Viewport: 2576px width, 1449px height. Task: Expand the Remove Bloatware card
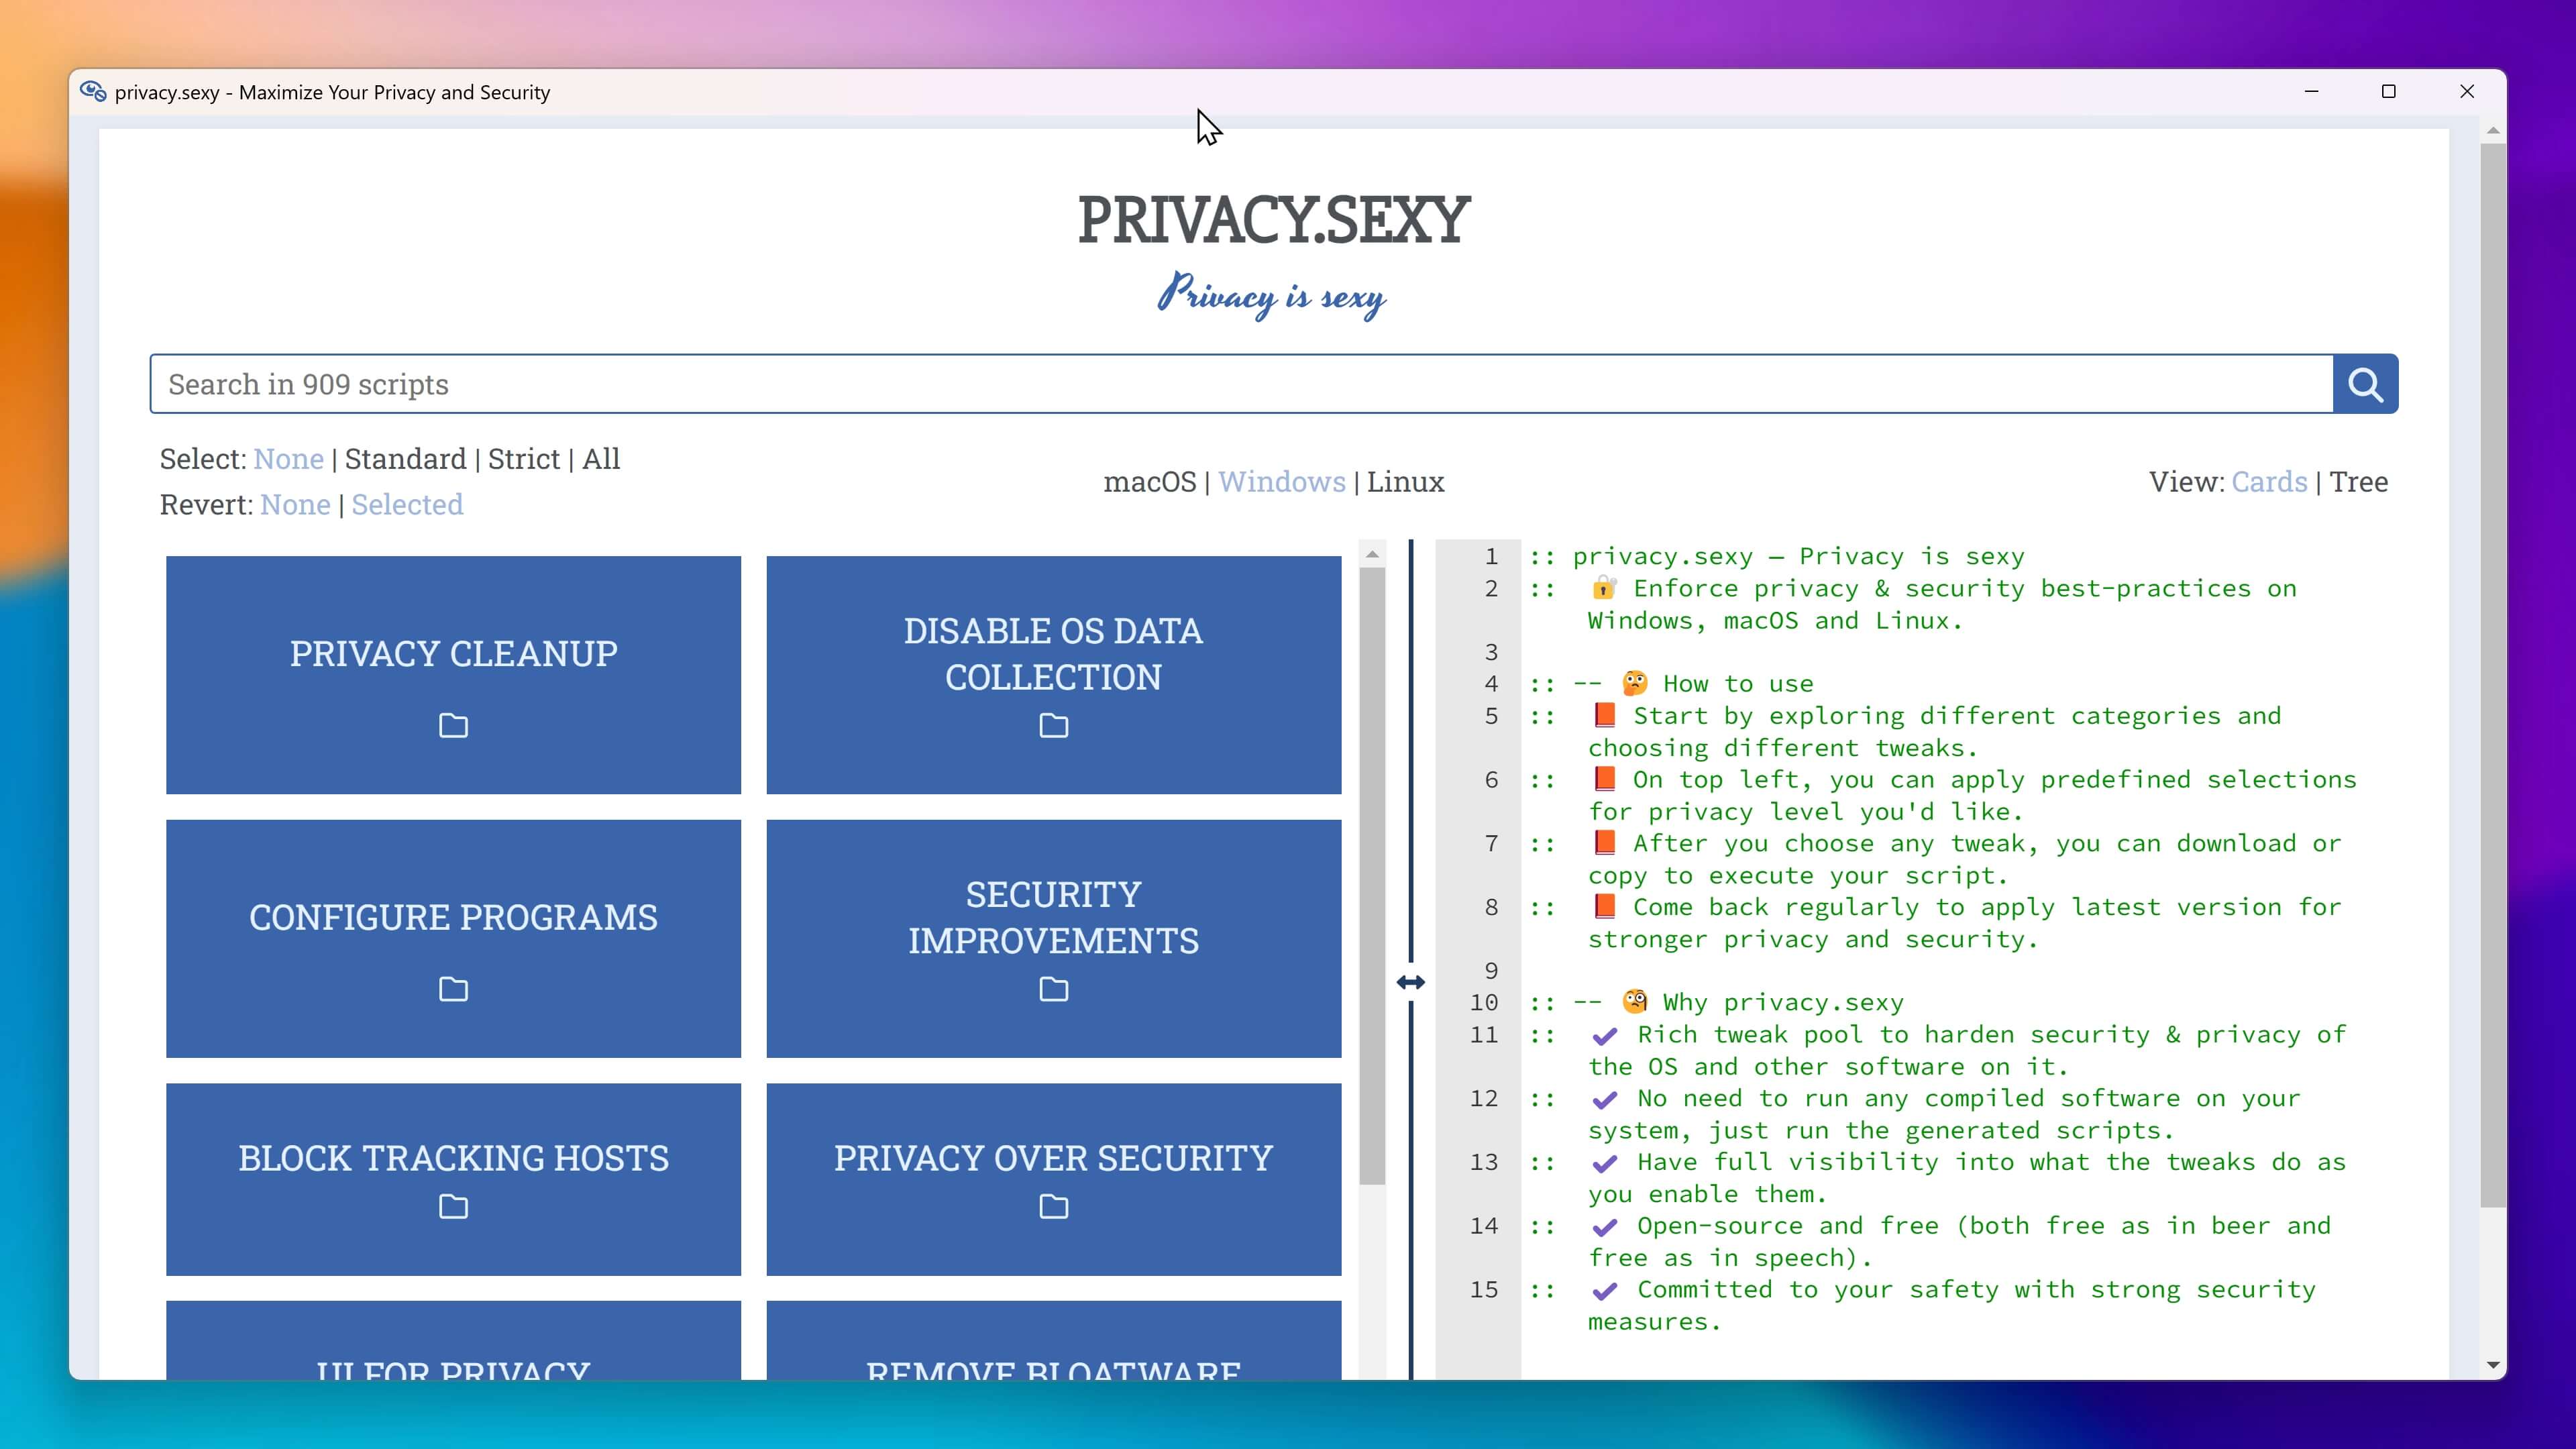coord(1053,1341)
